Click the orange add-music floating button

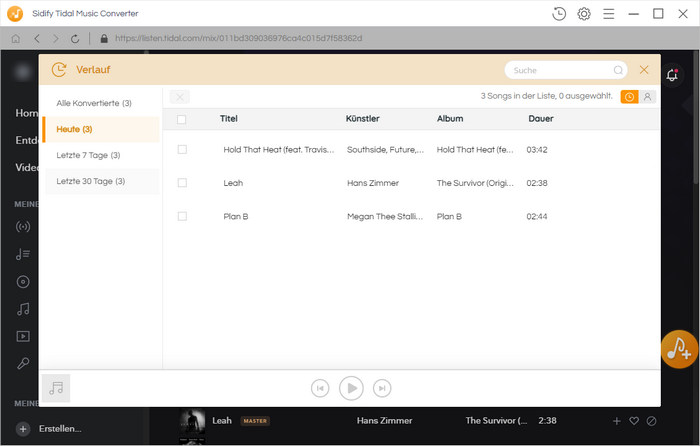click(679, 349)
